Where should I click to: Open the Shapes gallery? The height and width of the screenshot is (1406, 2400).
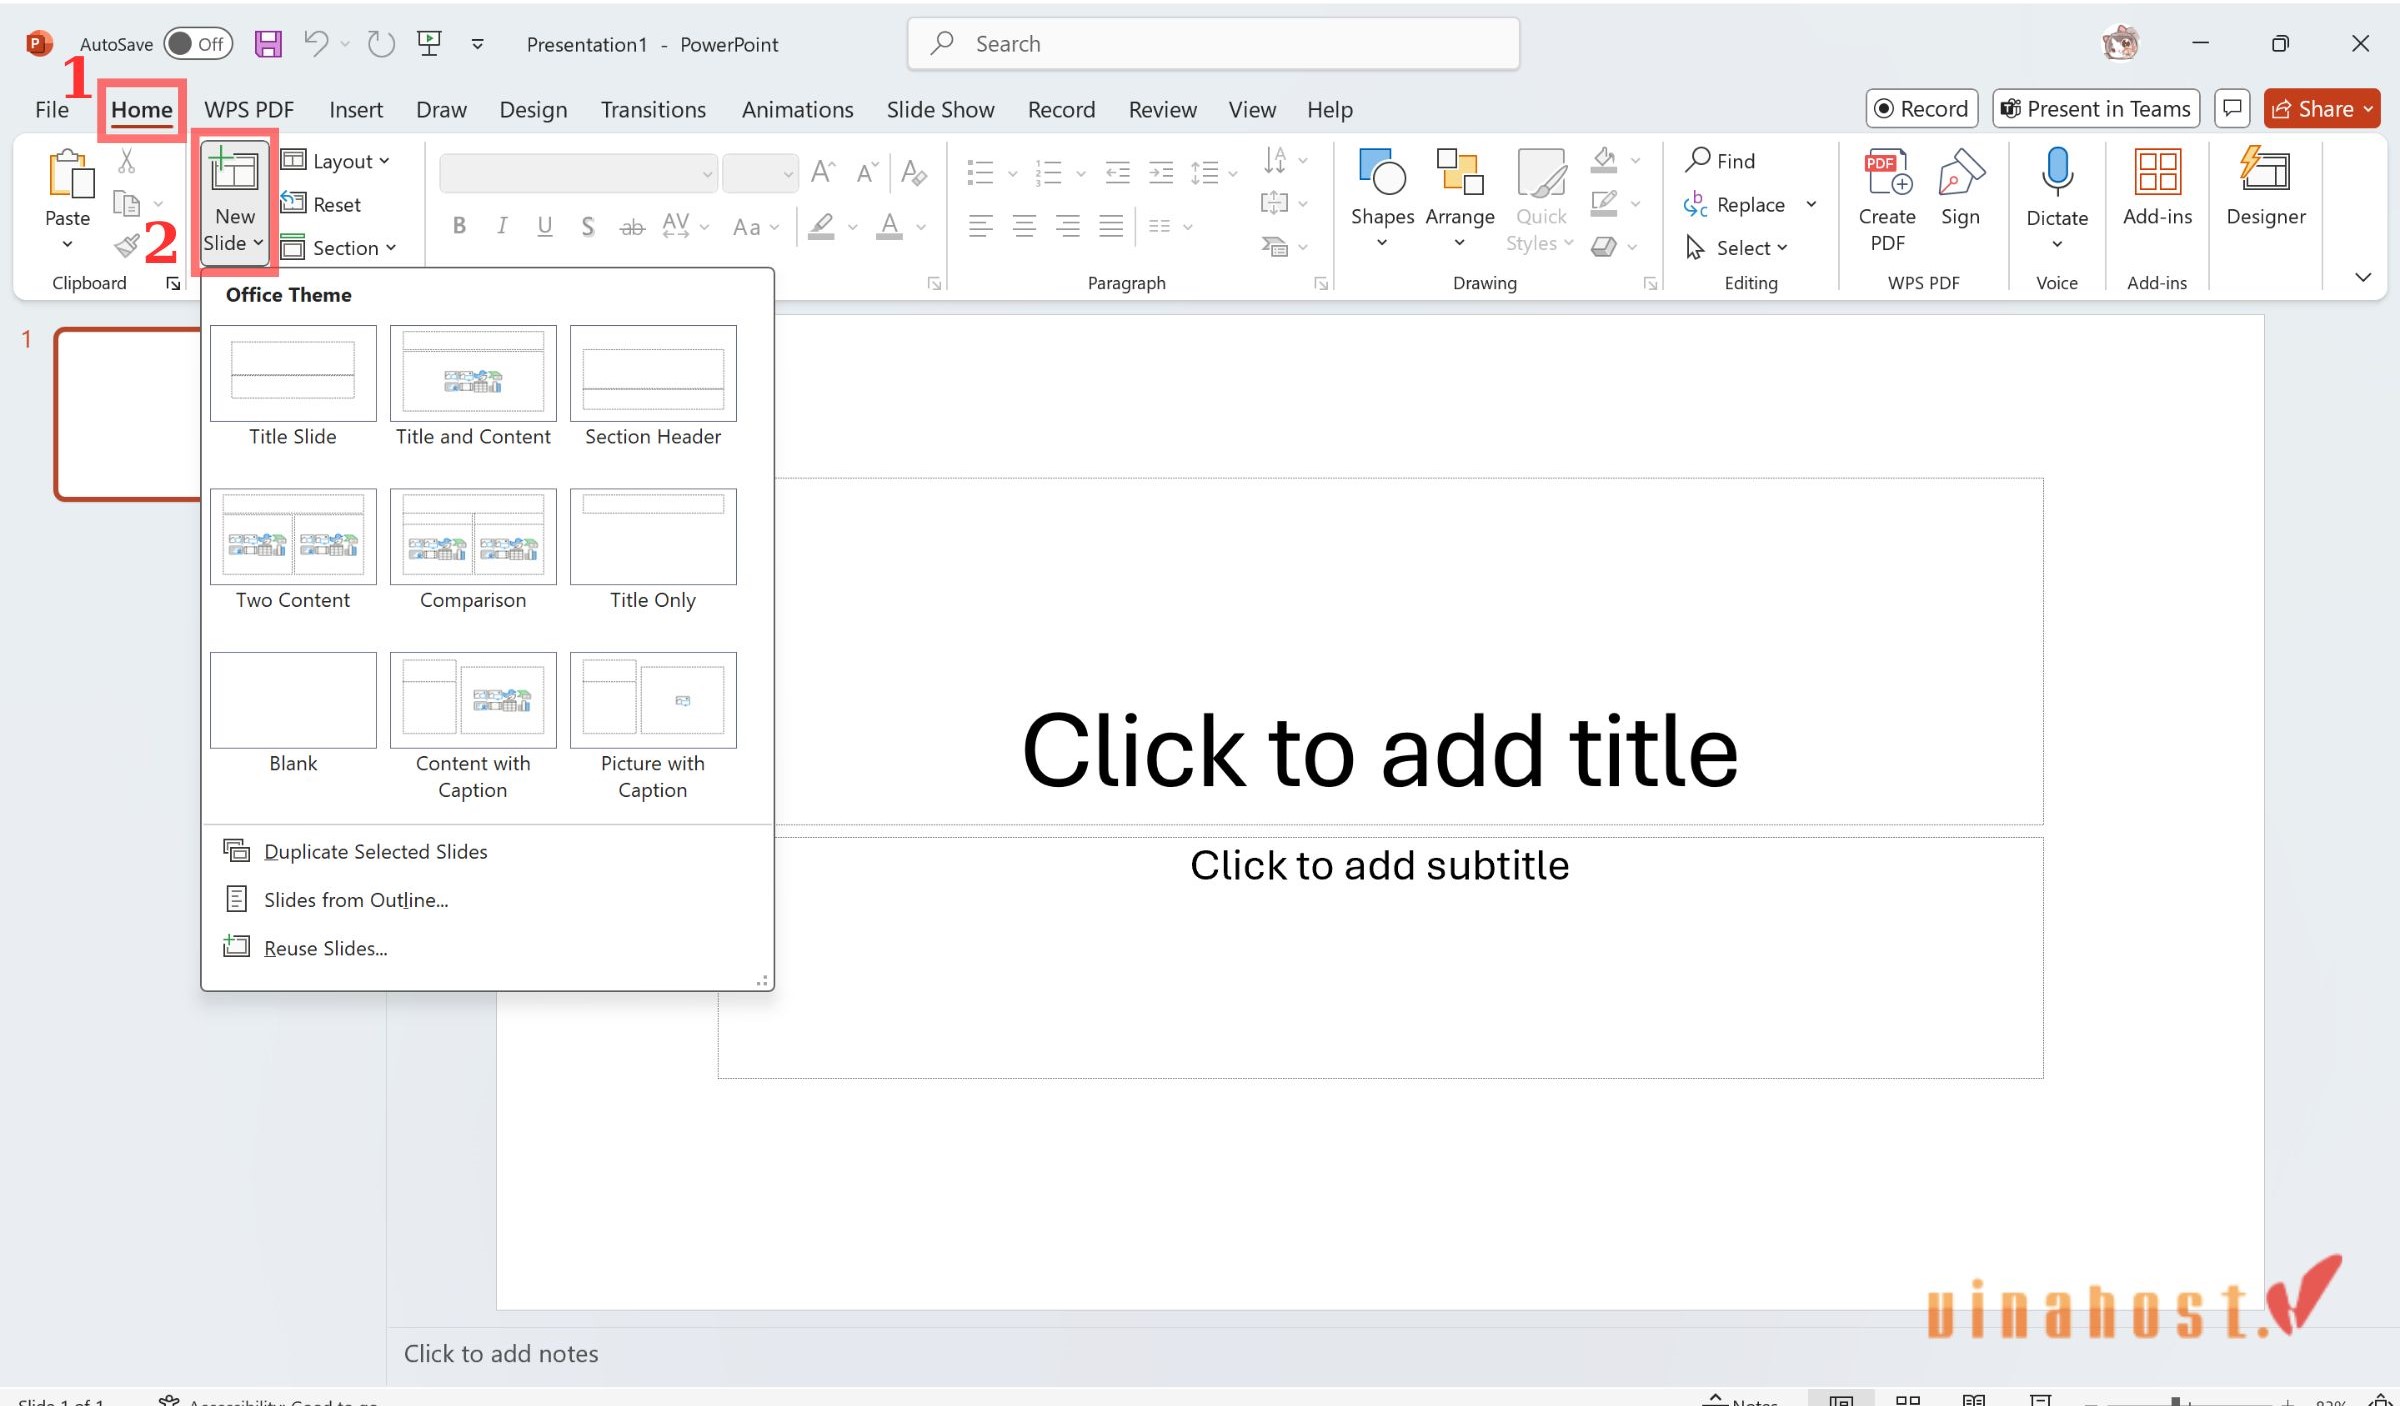coord(1382,199)
